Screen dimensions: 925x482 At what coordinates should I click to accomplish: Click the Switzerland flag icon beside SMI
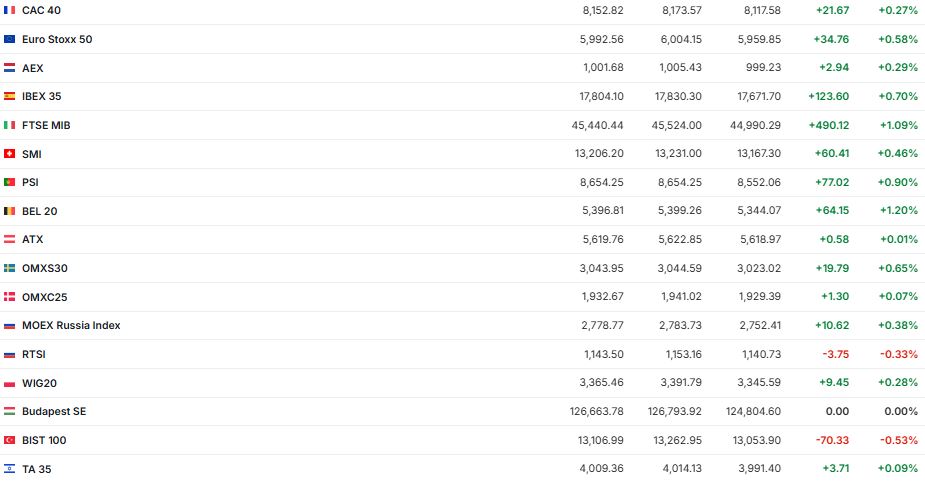click(x=10, y=154)
